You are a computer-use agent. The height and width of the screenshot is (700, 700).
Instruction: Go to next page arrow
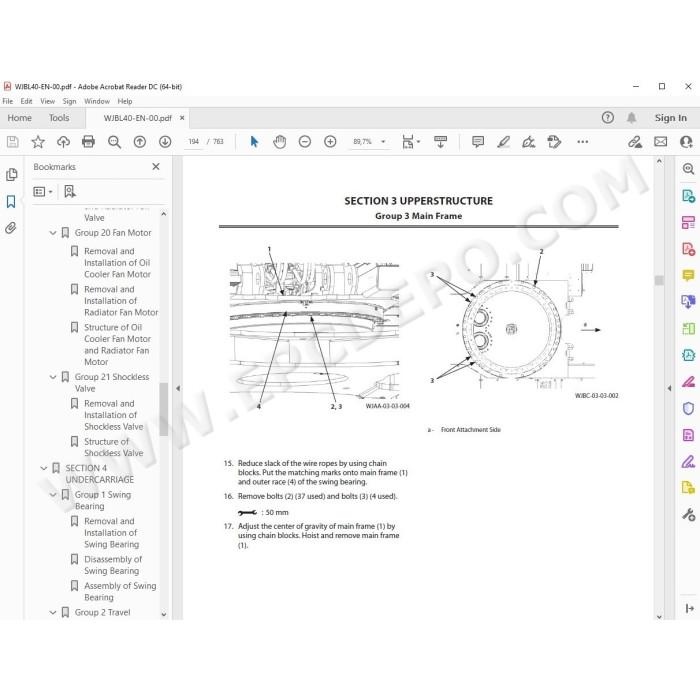tap(165, 142)
